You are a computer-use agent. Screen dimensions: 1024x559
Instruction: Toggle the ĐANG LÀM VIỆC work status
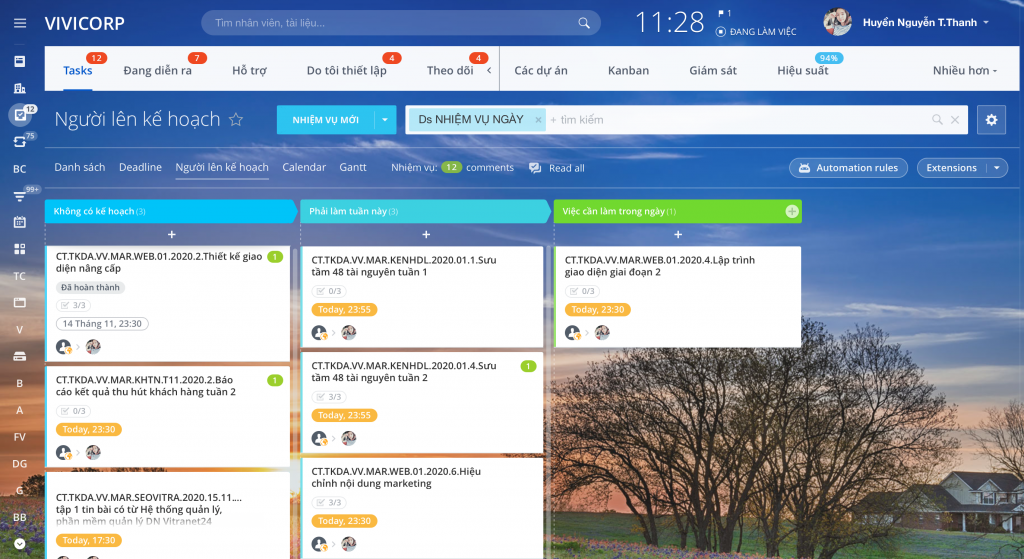pyautogui.click(x=756, y=31)
